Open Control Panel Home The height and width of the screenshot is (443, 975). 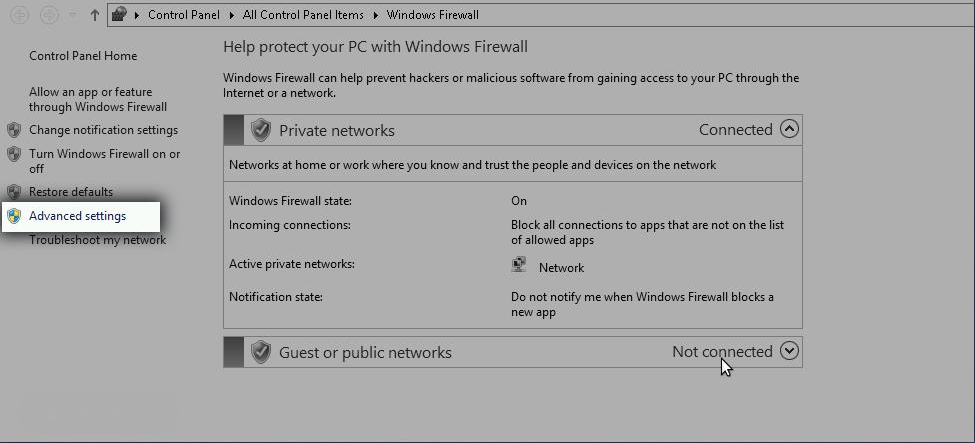click(83, 56)
